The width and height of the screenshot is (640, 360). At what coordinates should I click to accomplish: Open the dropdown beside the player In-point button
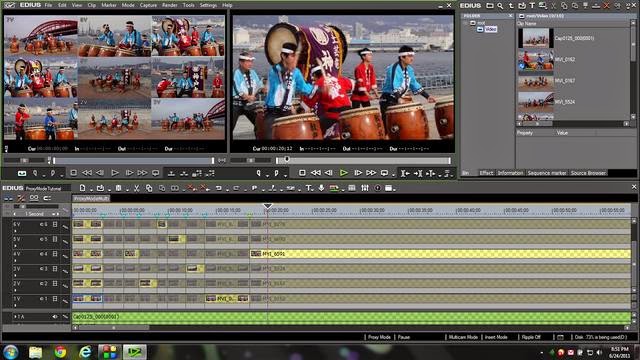click(x=44, y=175)
